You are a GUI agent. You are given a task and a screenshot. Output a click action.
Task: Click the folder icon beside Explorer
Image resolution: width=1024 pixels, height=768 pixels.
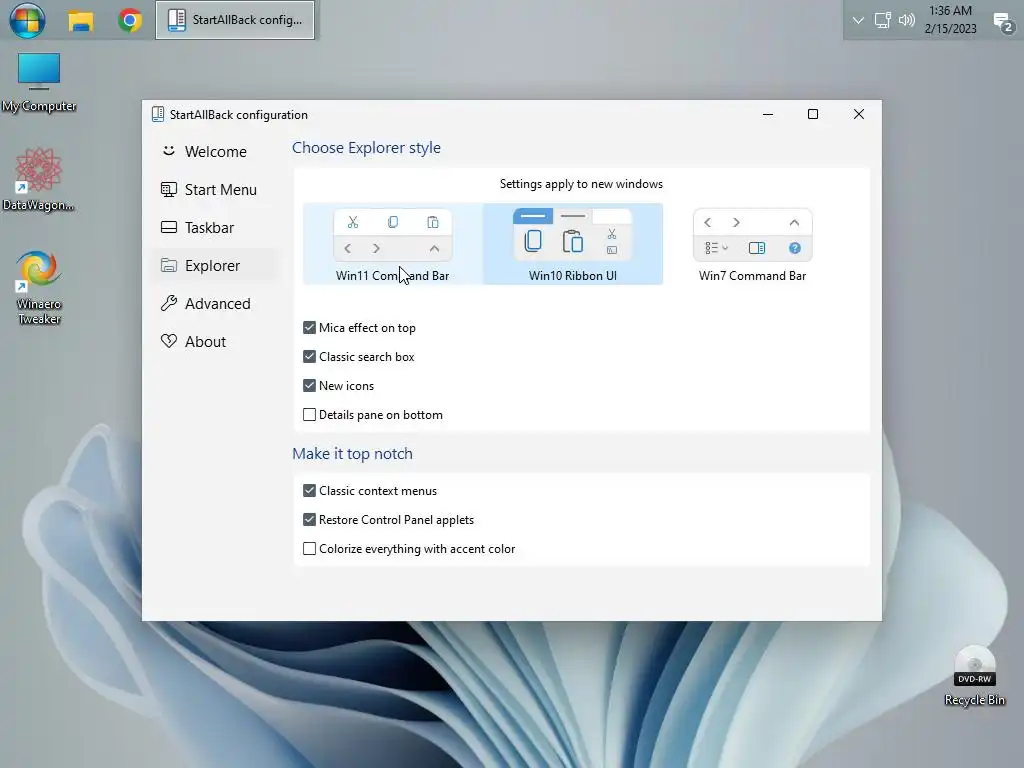click(168, 266)
